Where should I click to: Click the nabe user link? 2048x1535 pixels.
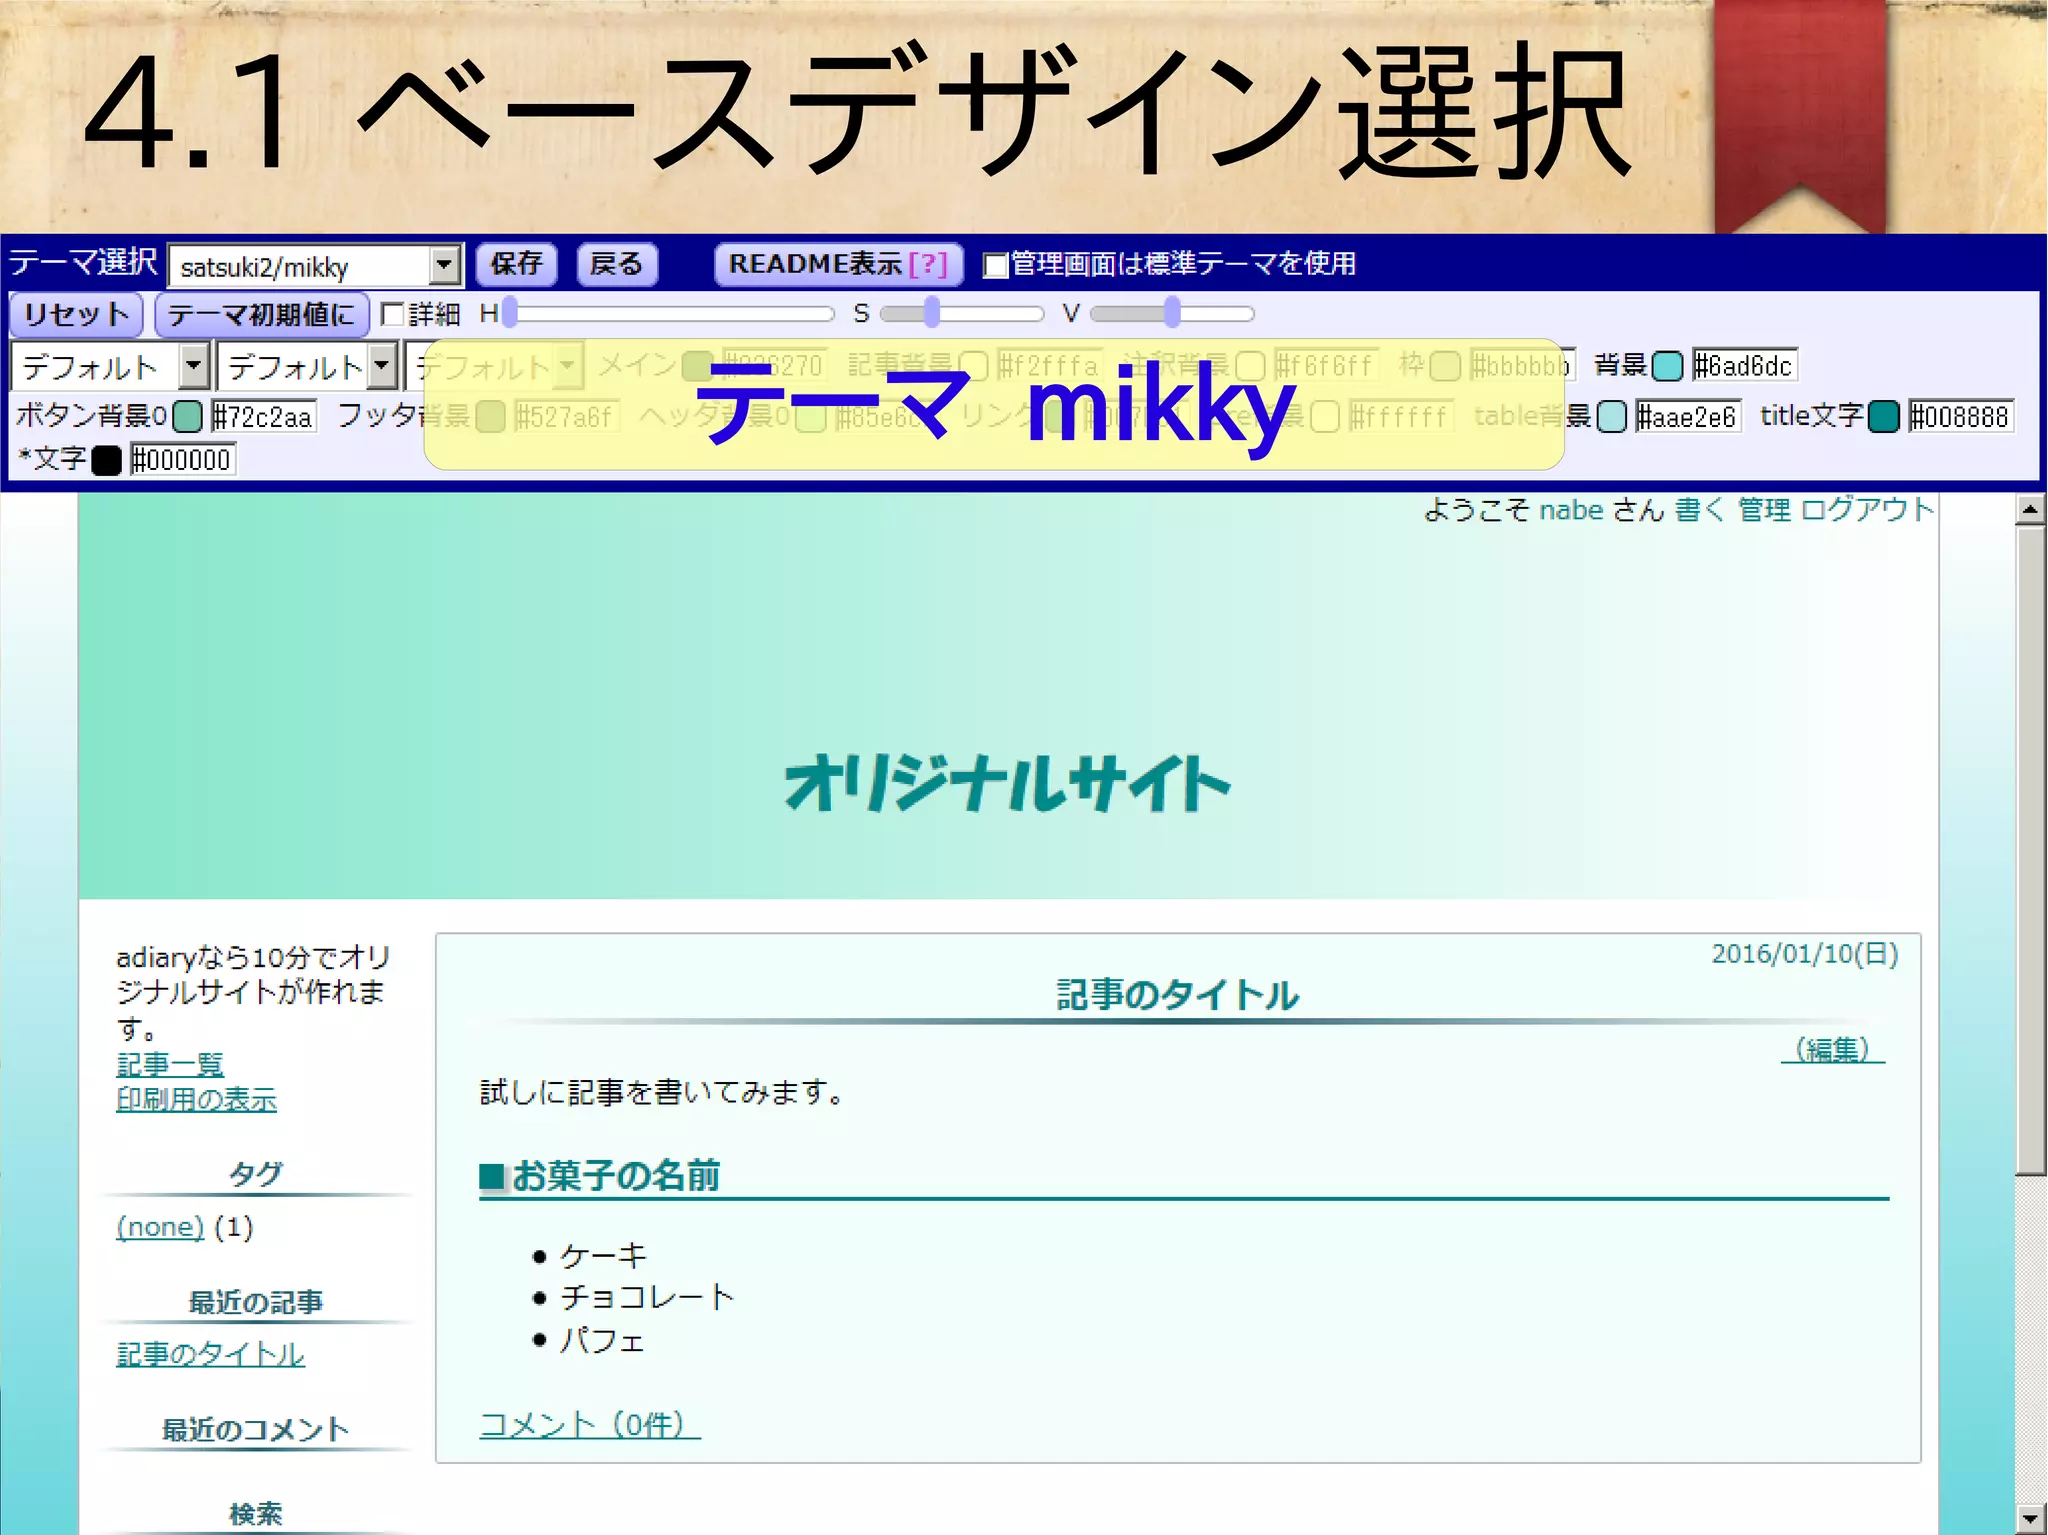pos(1571,510)
